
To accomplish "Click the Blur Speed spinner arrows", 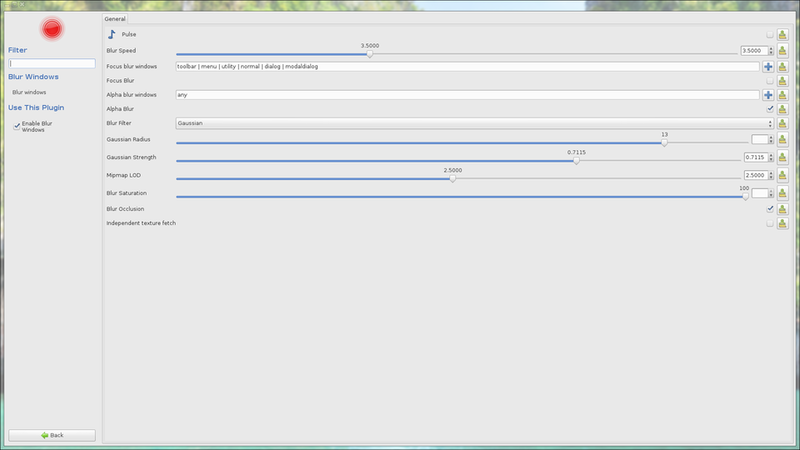I will (771, 51).
